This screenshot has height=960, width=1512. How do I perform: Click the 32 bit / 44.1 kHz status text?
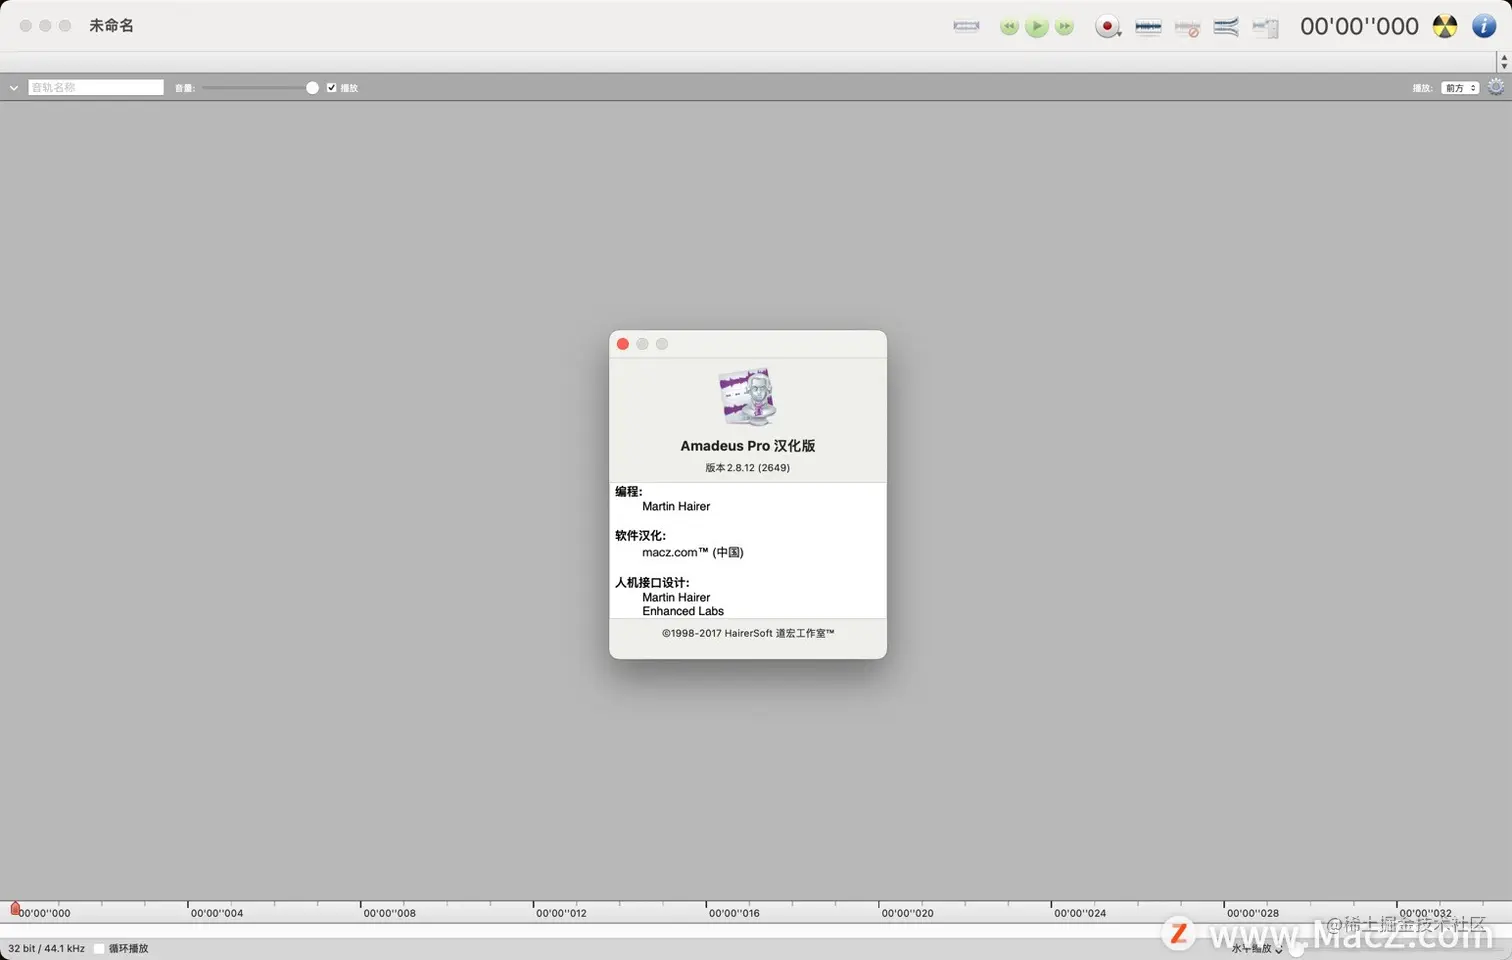coord(46,949)
